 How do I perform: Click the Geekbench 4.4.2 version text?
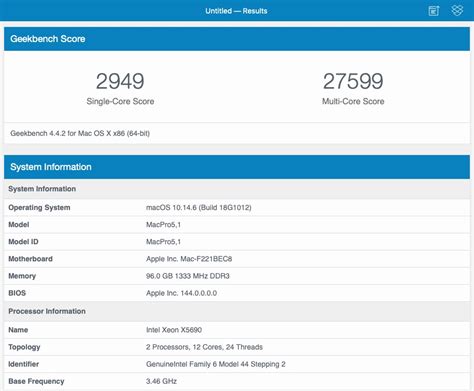tap(80, 133)
